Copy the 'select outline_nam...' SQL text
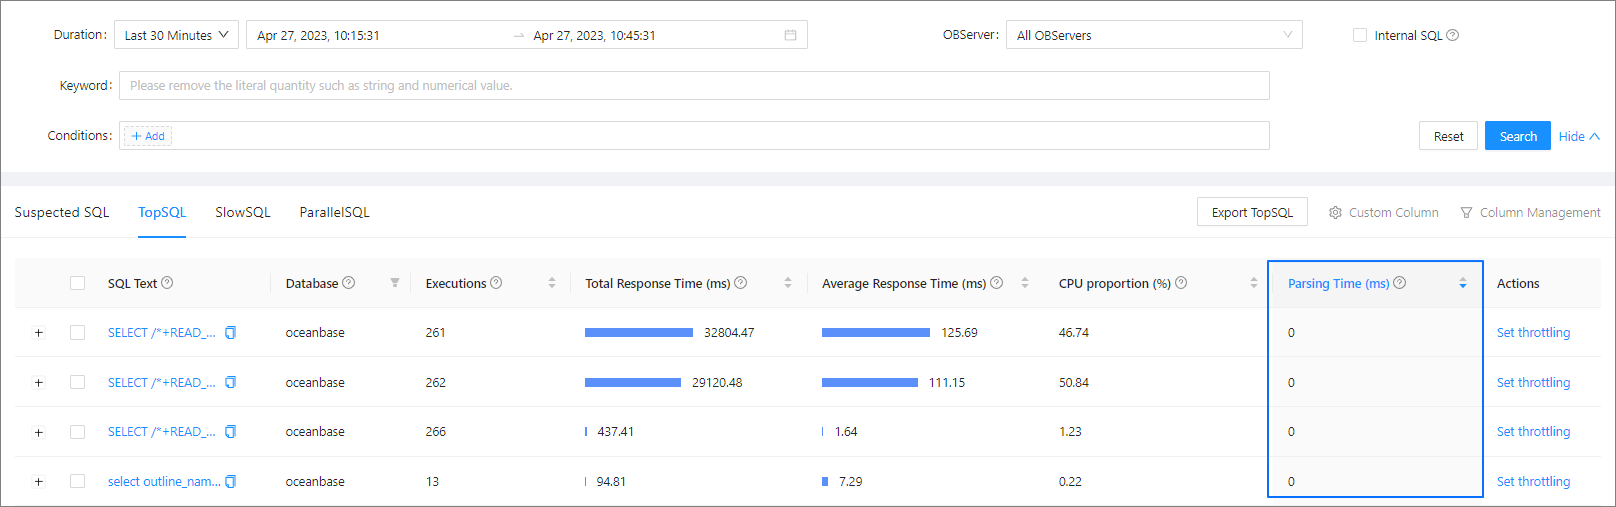This screenshot has height=507, width=1616. click(230, 482)
